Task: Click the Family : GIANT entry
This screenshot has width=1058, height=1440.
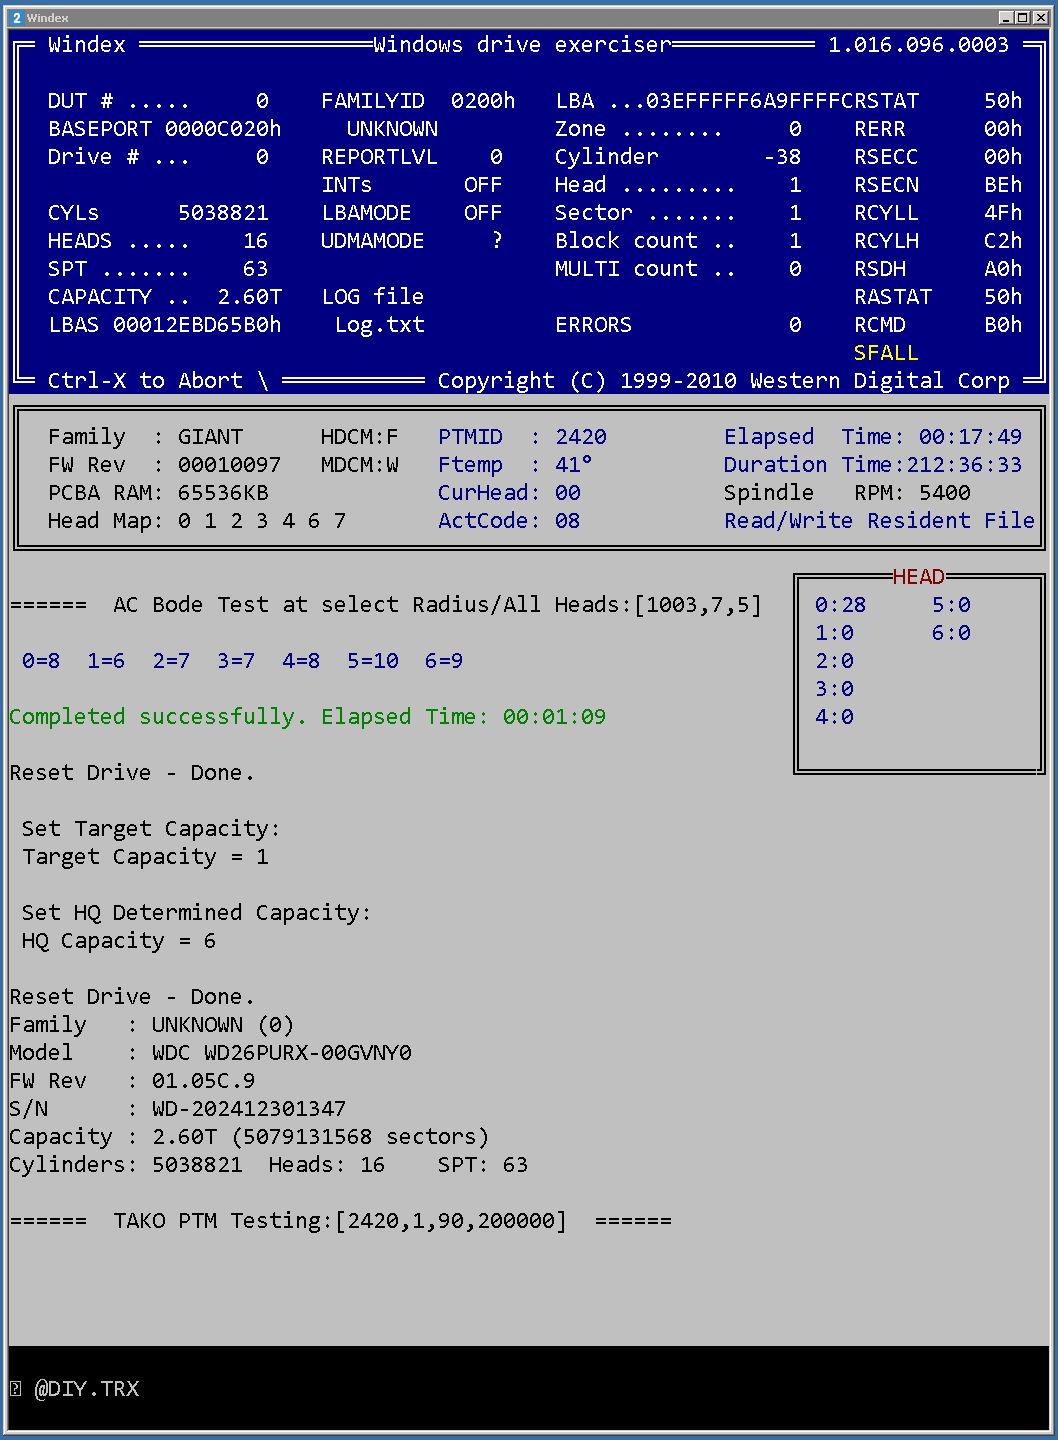Action: pyautogui.click(x=145, y=437)
